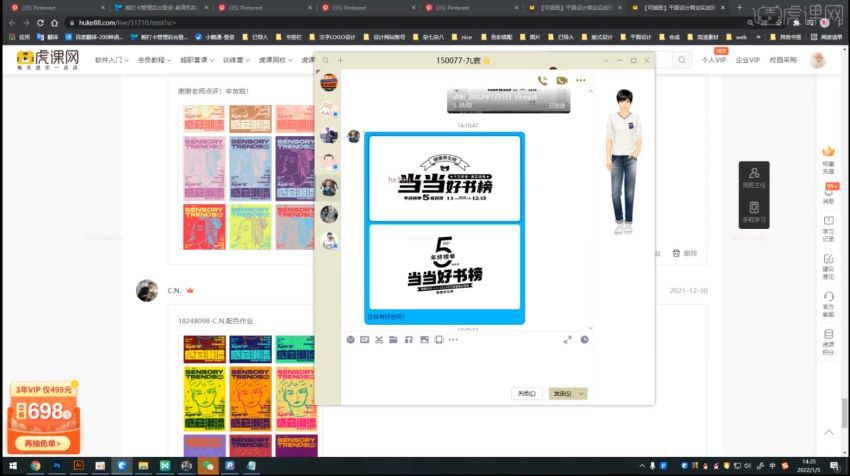Open C.N. user avatar in comments
Screen dimensions: 850x476
tap(147, 291)
